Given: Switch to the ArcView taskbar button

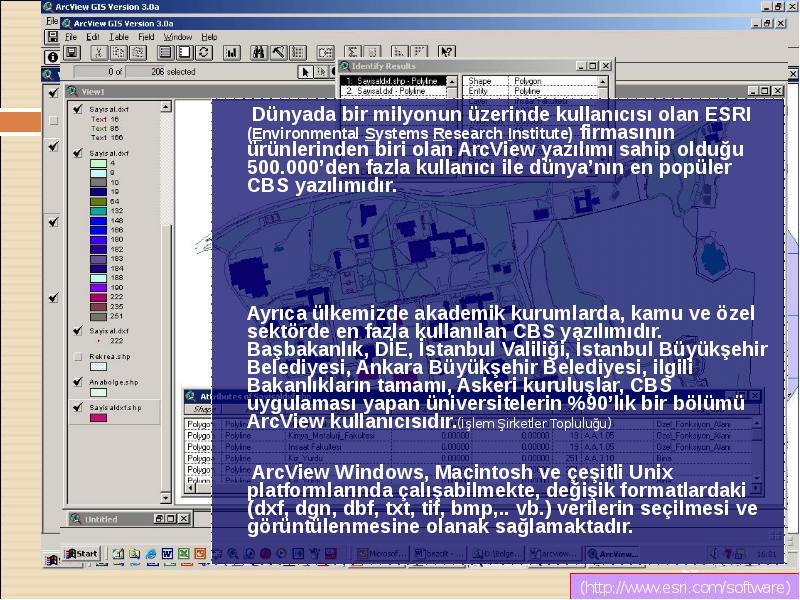Looking at the screenshot, I should [612, 554].
